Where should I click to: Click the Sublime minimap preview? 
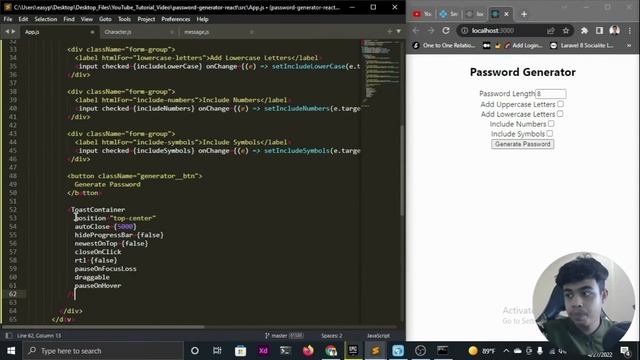coord(380,73)
